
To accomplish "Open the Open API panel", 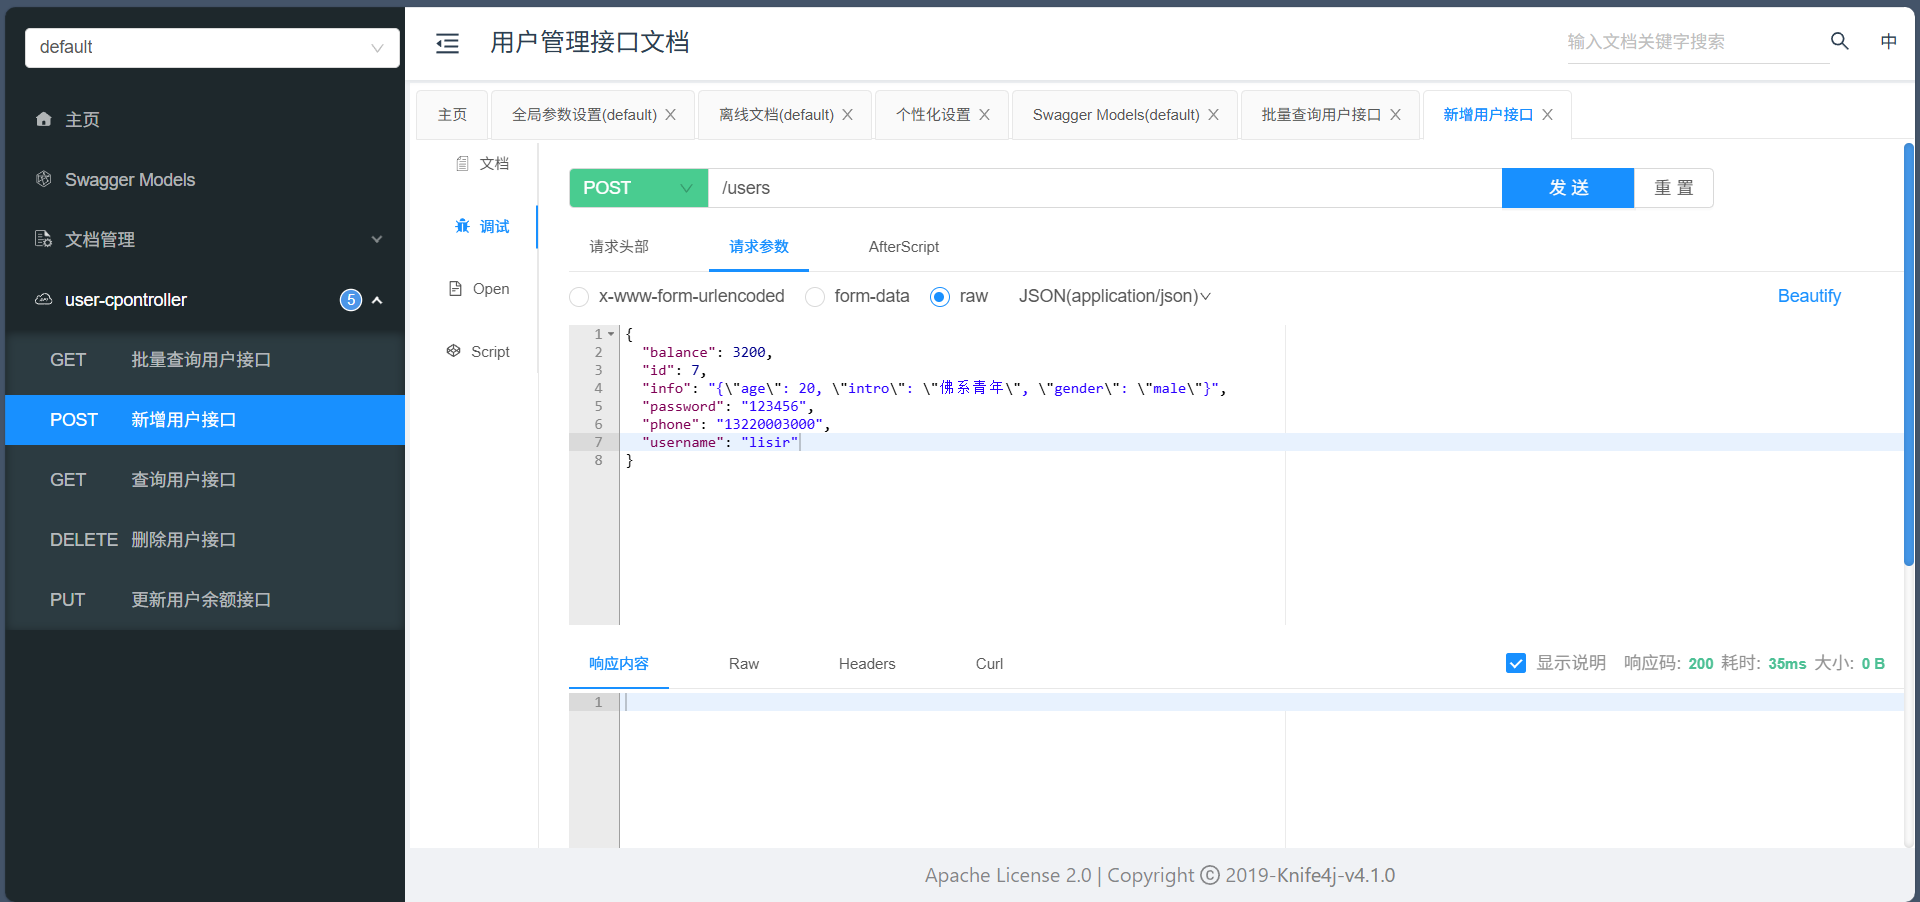I will pyautogui.click(x=479, y=289).
